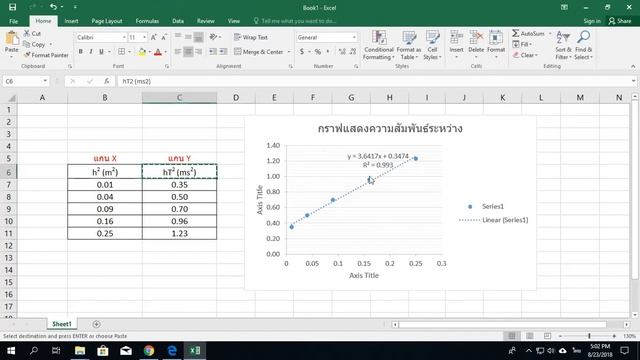Toggle Underline formatting
Image resolution: width=640 pixels, height=360 pixels.
(101, 52)
